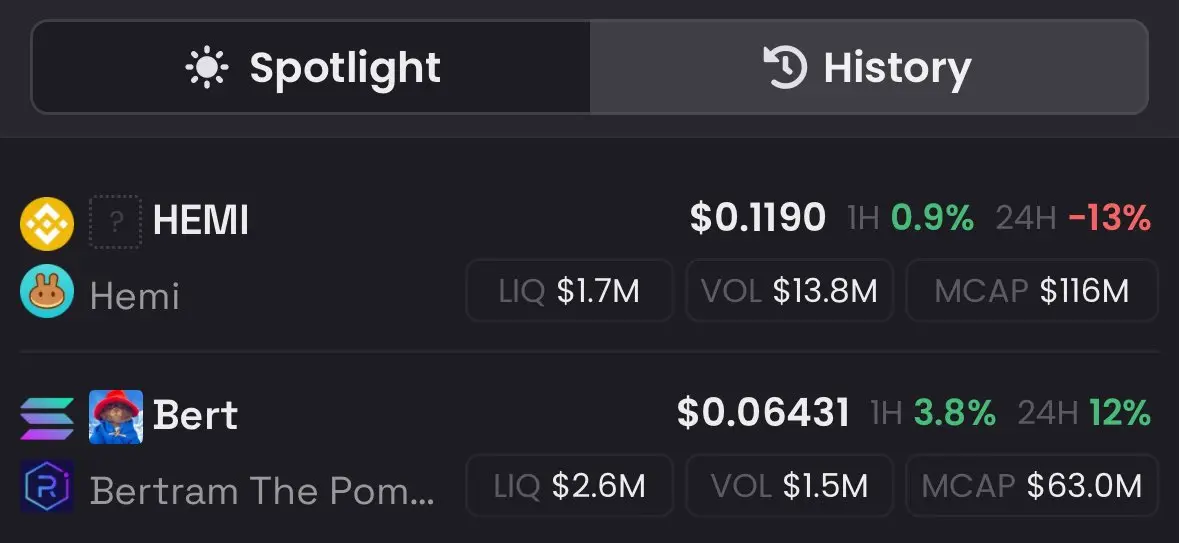Click HEMI price $0.1190
Image resolution: width=1179 pixels, height=543 pixels.
758,218
